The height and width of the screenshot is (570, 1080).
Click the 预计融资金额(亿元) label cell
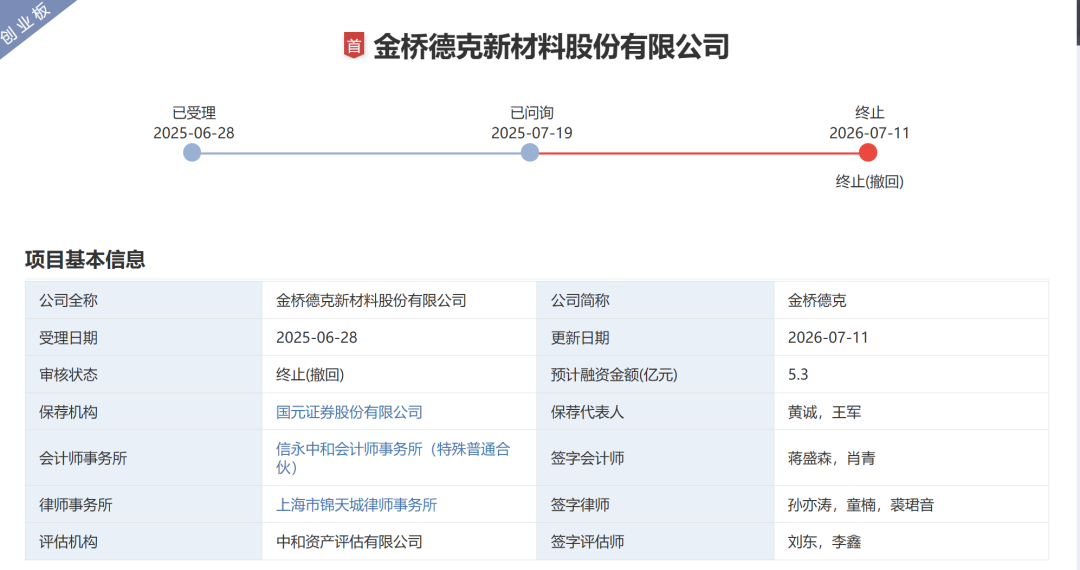[655, 374]
